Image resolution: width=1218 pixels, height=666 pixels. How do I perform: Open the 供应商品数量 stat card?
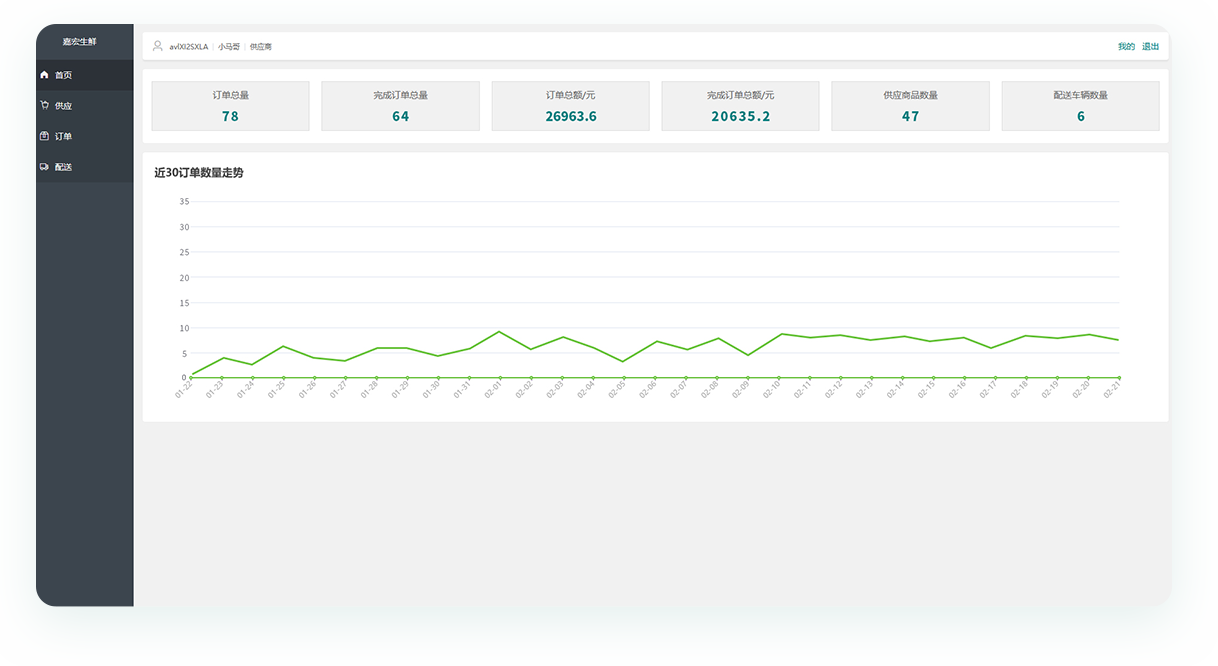tap(910, 106)
